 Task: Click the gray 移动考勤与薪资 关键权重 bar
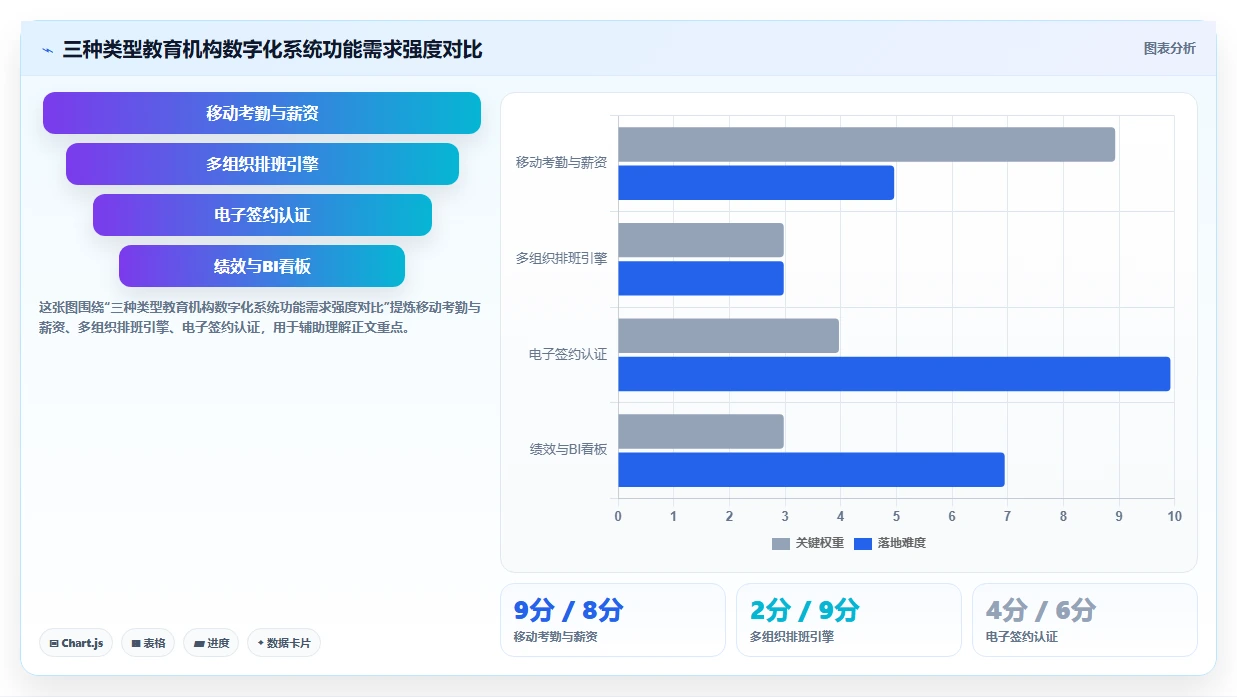coord(866,144)
